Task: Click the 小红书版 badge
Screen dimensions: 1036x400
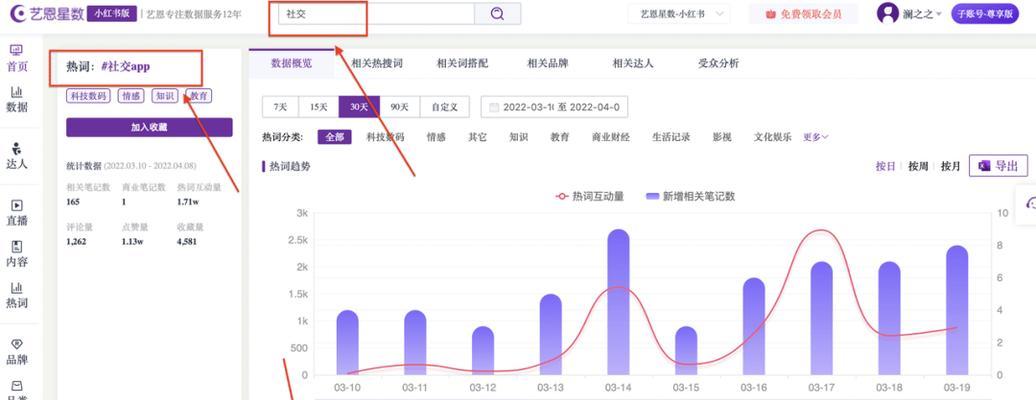Action: [112, 13]
